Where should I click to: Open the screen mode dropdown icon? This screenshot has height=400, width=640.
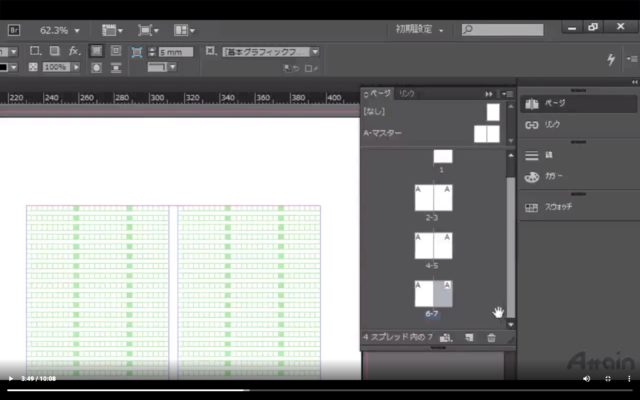pos(148,30)
